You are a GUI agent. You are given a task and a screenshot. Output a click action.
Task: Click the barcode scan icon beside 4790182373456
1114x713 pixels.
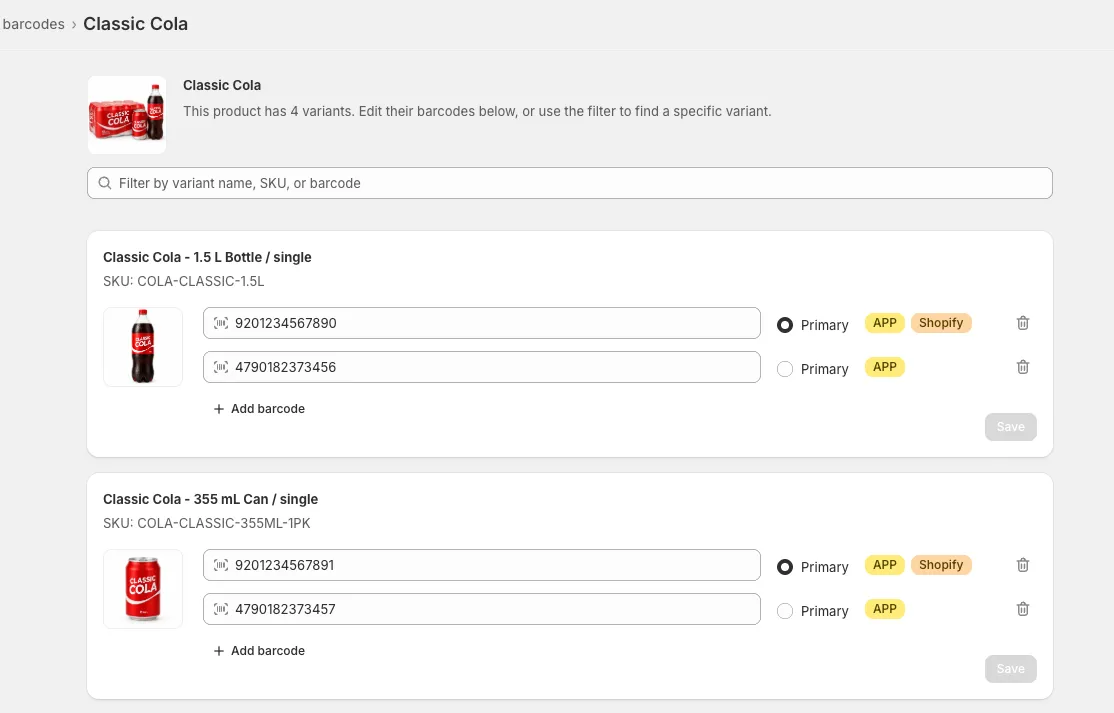click(221, 367)
